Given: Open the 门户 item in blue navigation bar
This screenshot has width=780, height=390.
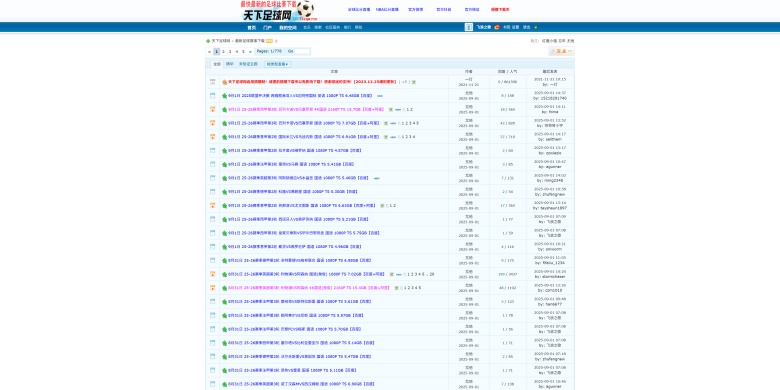Looking at the screenshot, I should coord(268,28).
